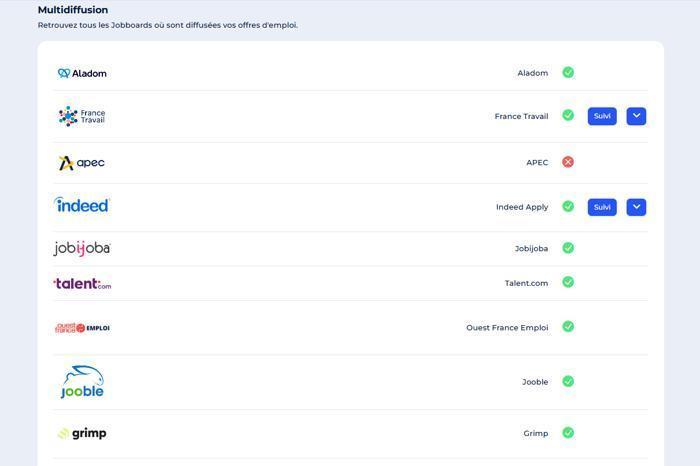Image resolution: width=700 pixels, height=466 pixels.
Task: Click the Aladom name label
Action: coord(533,73)
